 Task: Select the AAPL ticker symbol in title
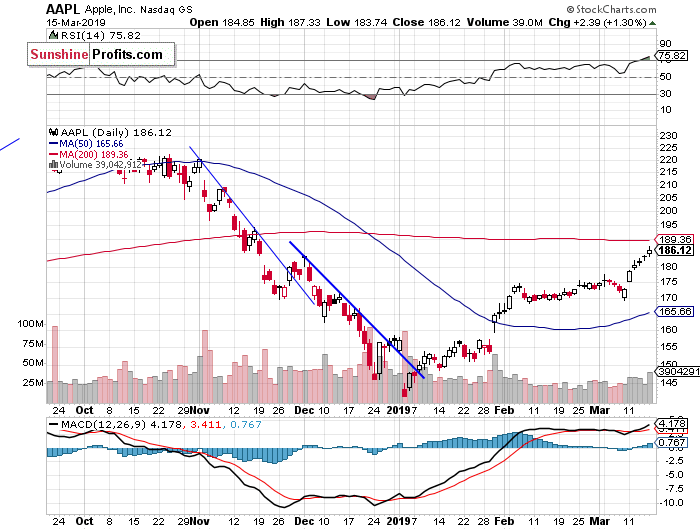click(x=63, y=9)
